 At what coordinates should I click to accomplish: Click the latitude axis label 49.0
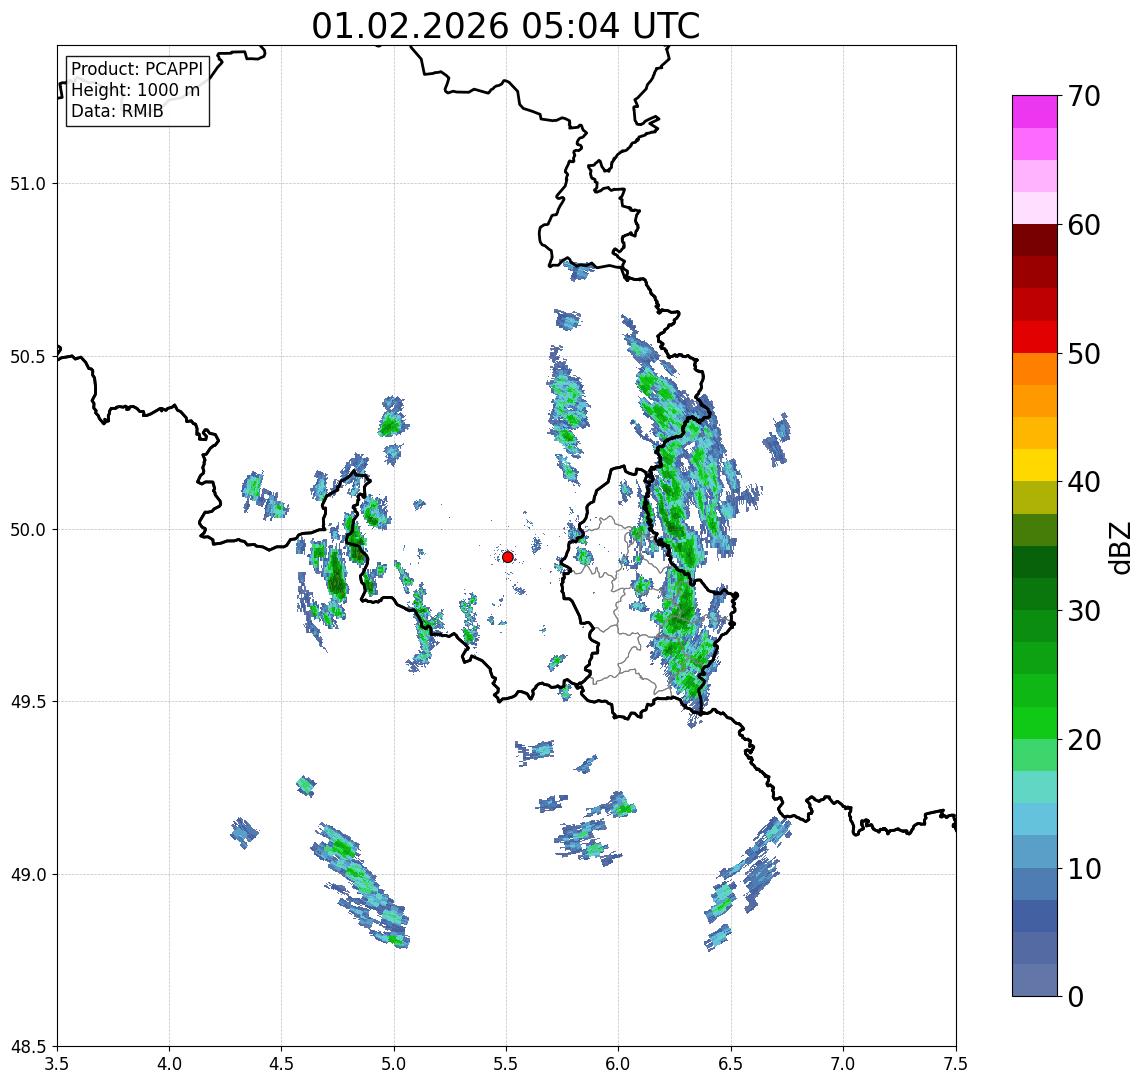click(x=28, y=875)
